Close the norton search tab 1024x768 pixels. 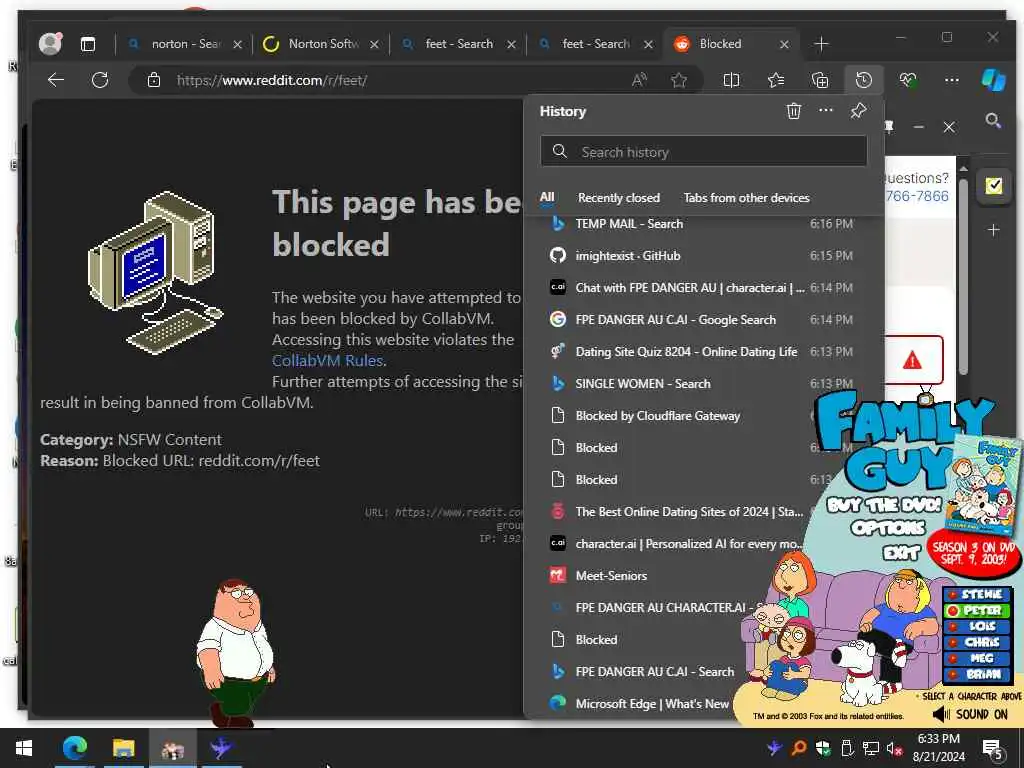coord(238,44)
